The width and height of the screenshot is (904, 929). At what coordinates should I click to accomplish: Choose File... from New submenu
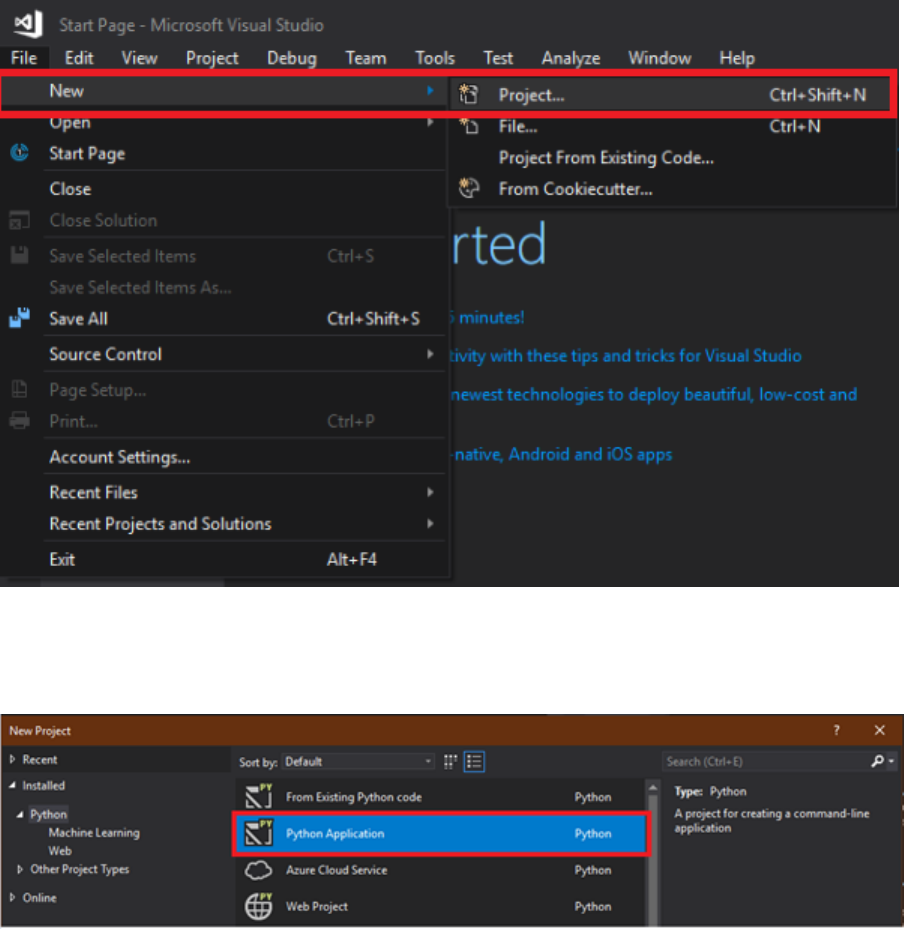670,126
